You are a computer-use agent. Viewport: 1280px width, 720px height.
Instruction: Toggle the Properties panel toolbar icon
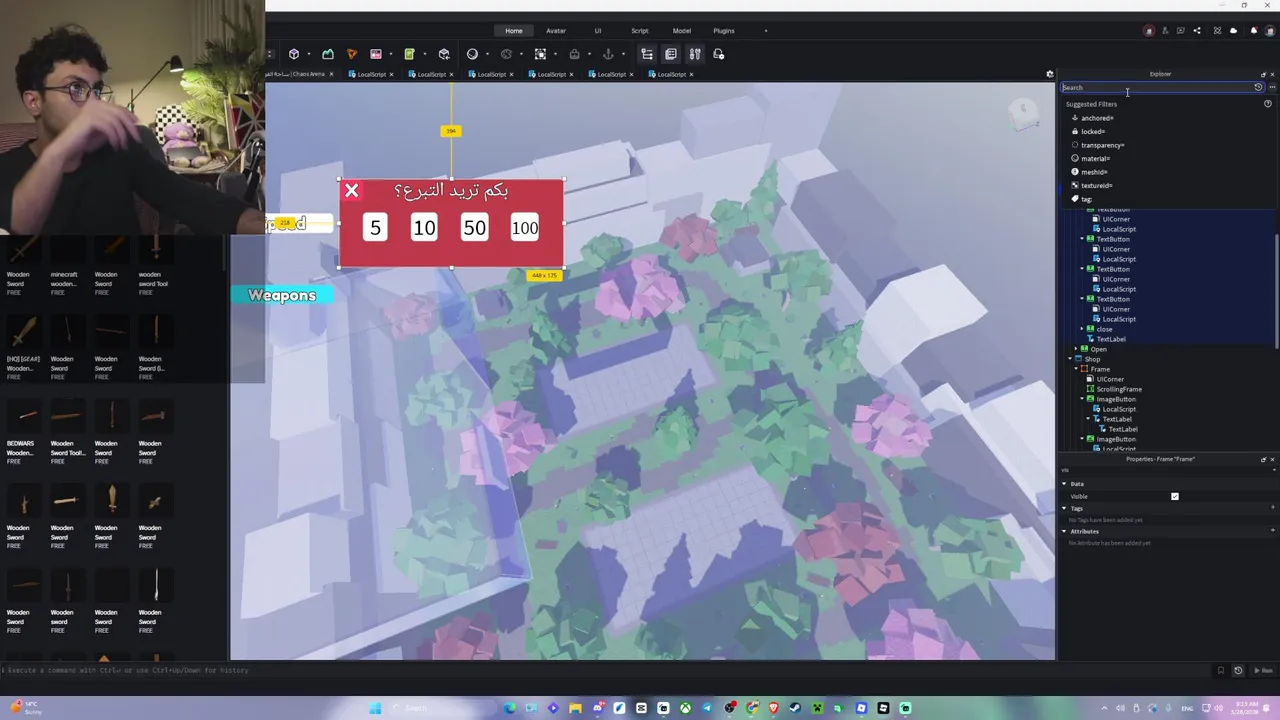click(671, 54)
